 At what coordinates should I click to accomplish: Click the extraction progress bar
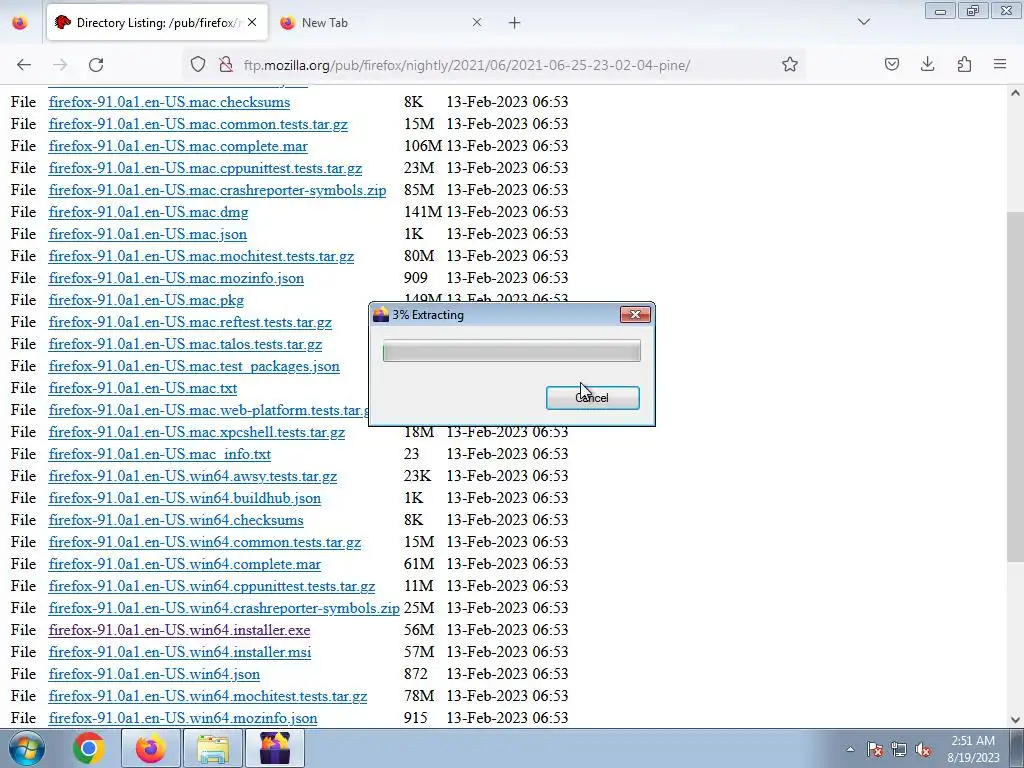coord(511,351)
